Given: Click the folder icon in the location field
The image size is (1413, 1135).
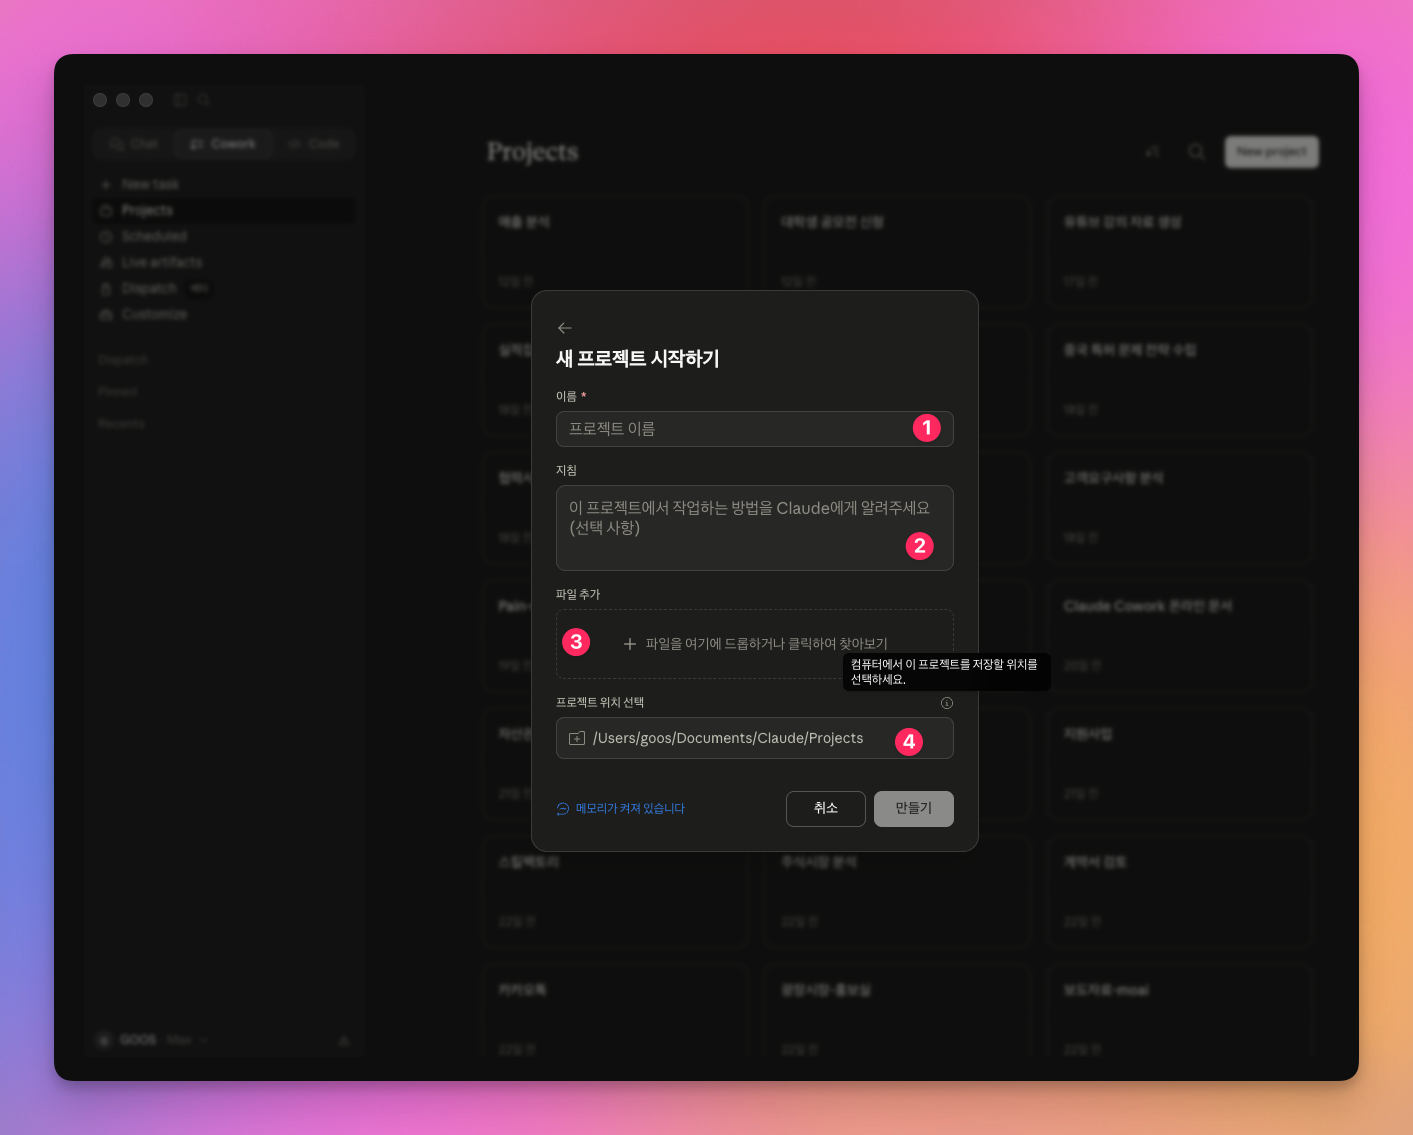Looking at the screenshot, I should point(577,738).
